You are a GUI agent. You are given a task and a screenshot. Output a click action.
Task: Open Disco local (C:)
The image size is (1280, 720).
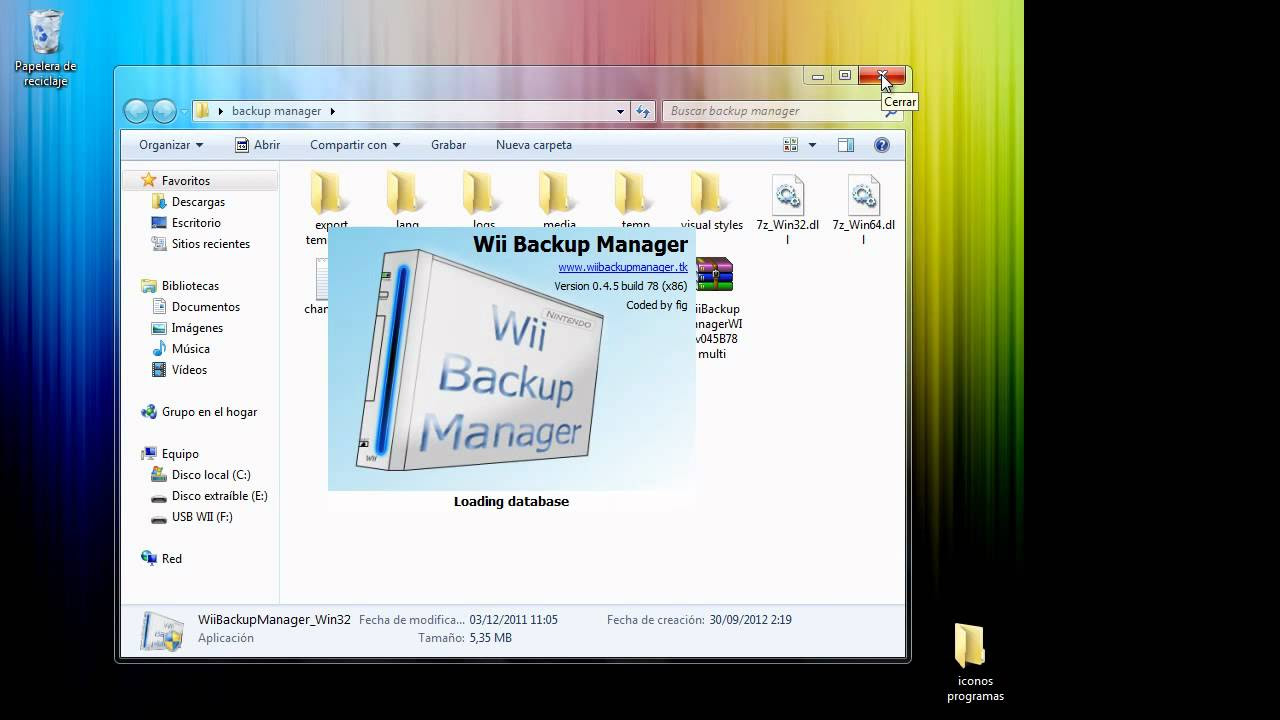(x=211, y=475)
